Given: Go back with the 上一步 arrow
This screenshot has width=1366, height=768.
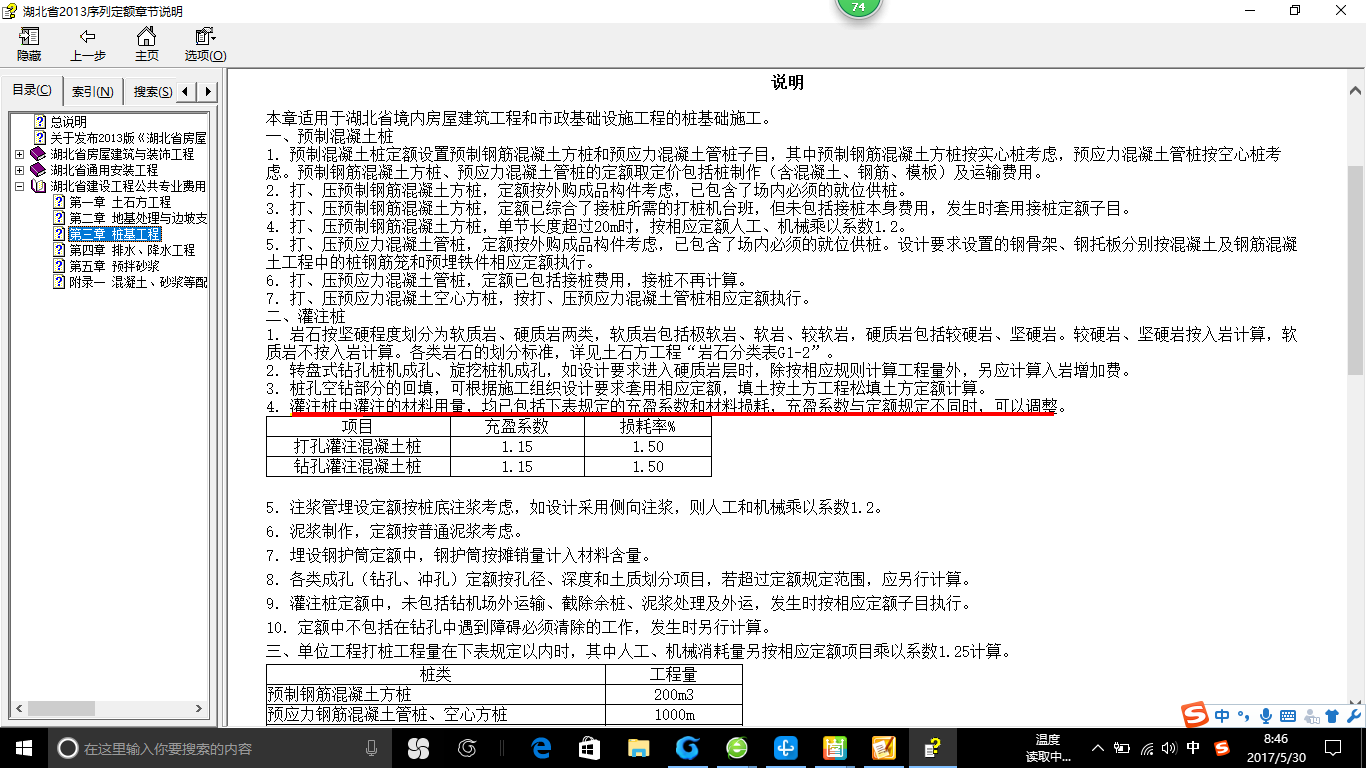Looking at the screenshot, I should click(x=88, y=45).
